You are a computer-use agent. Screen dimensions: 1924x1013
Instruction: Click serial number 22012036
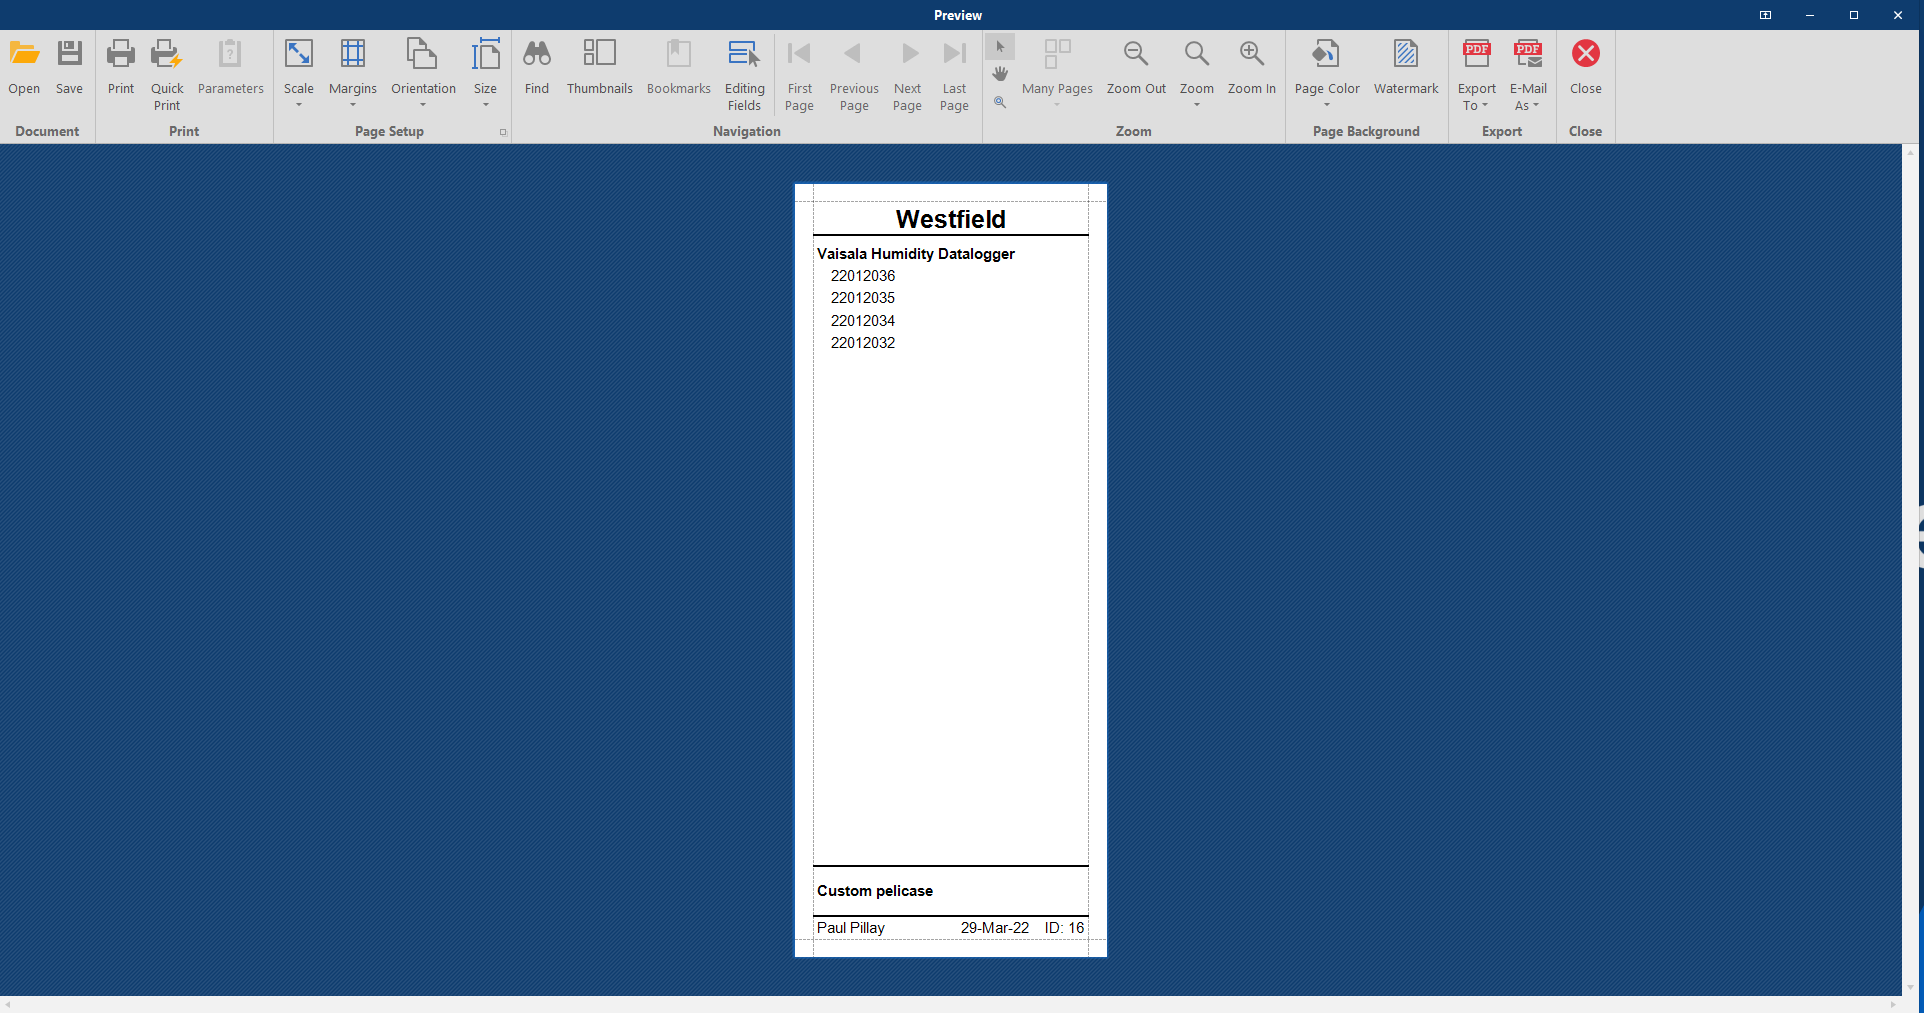863,276
